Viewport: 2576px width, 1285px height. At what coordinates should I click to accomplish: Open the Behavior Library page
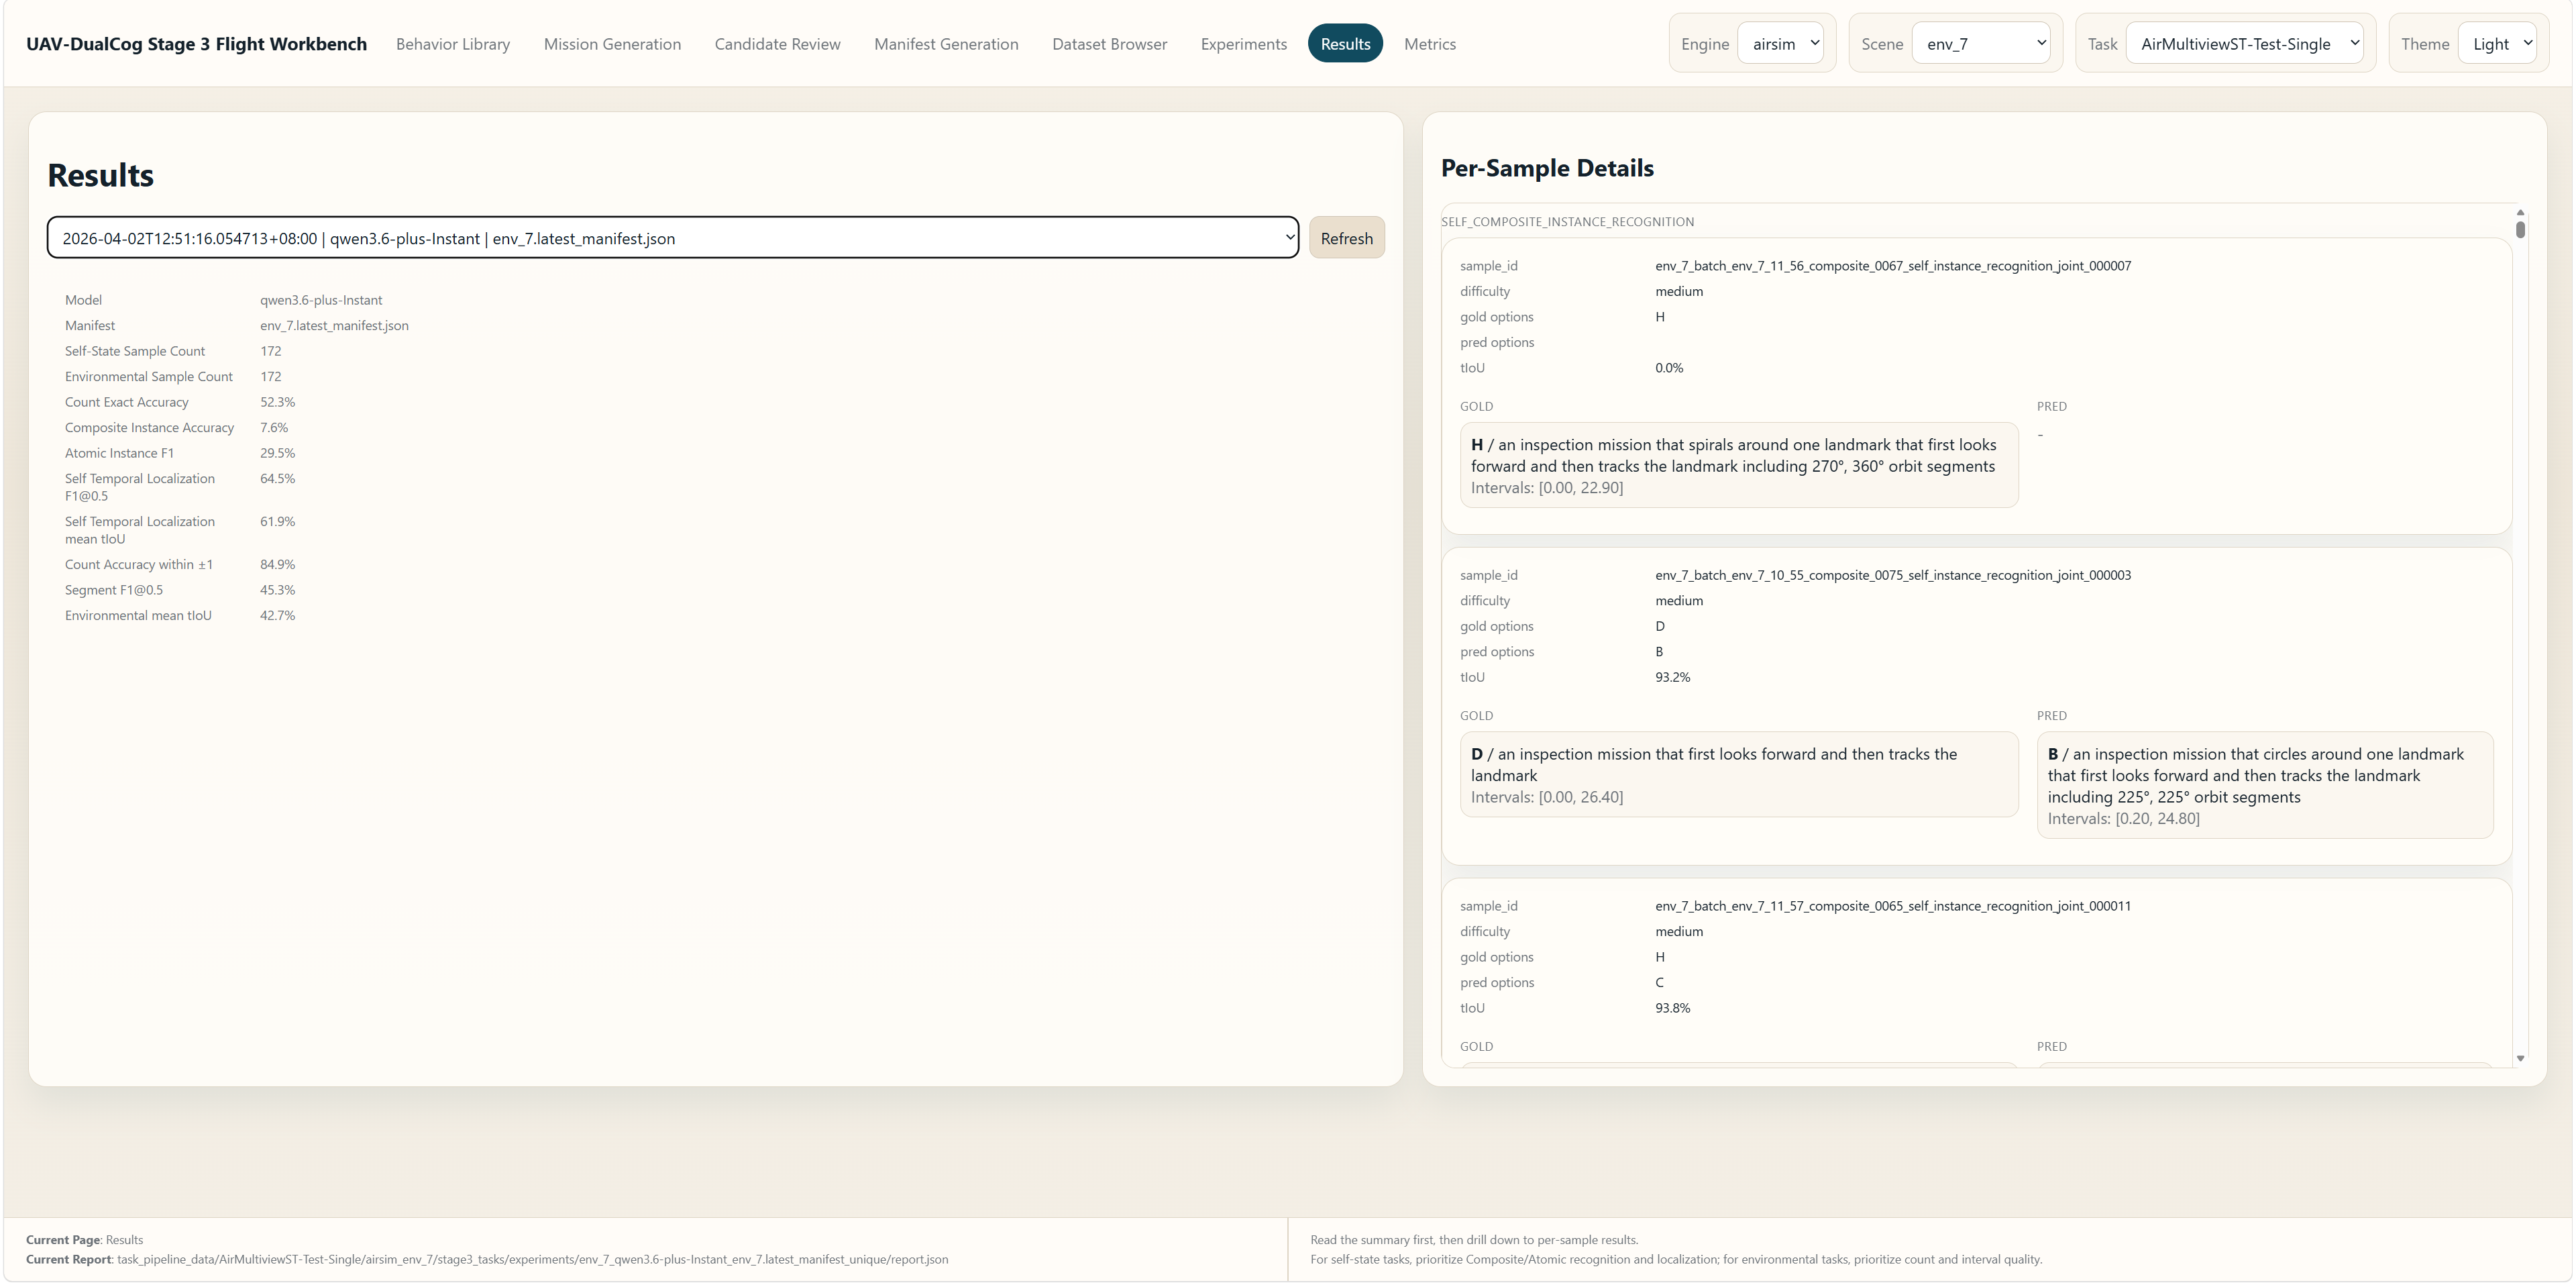click(452, 43)
